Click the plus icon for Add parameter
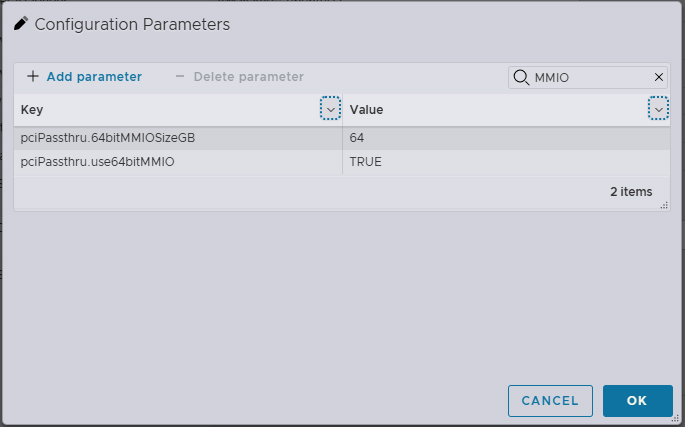 (x=33, y=76)
